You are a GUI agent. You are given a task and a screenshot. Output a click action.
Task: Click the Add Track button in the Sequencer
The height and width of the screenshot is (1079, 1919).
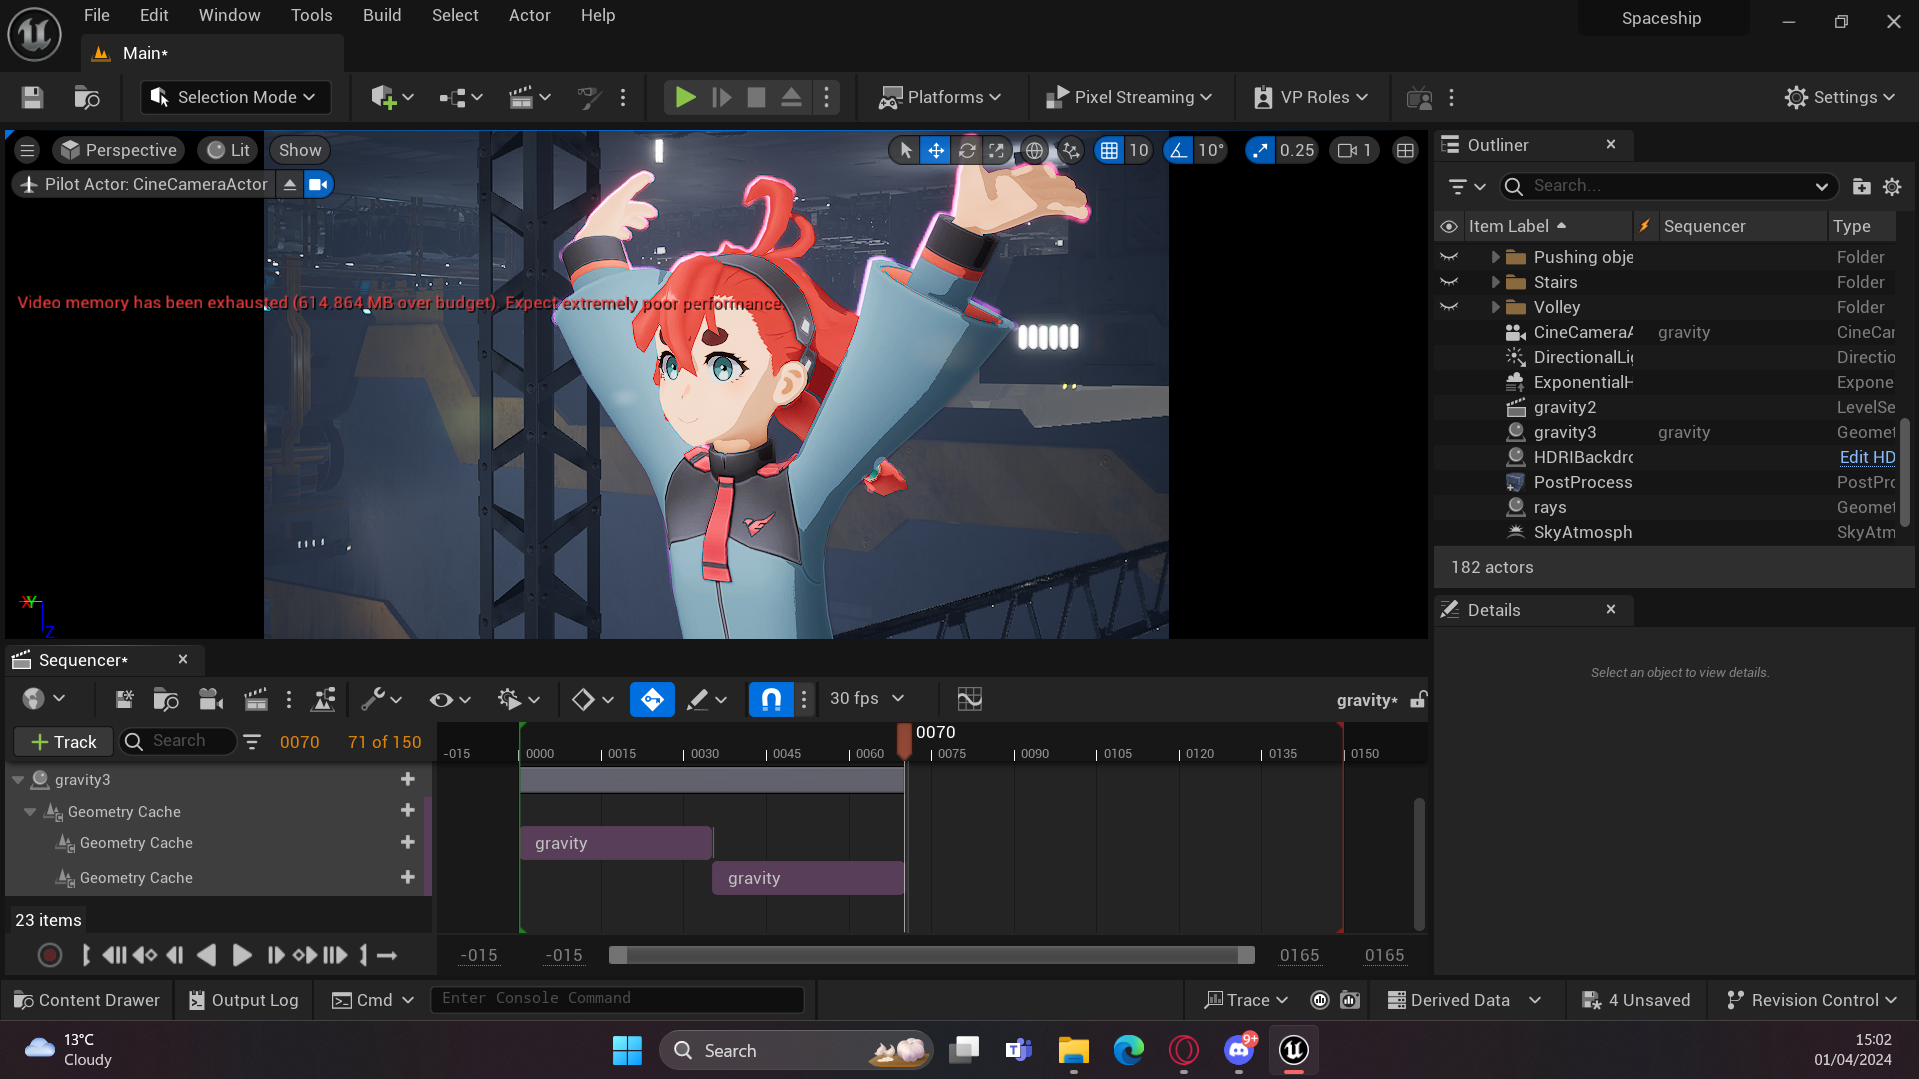[x=64, y=741]
